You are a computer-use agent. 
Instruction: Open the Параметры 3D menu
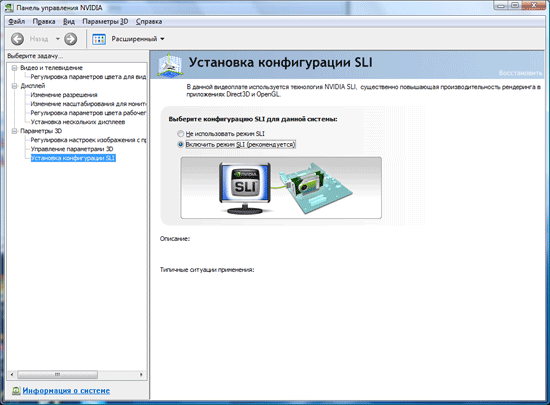(105, 21)
